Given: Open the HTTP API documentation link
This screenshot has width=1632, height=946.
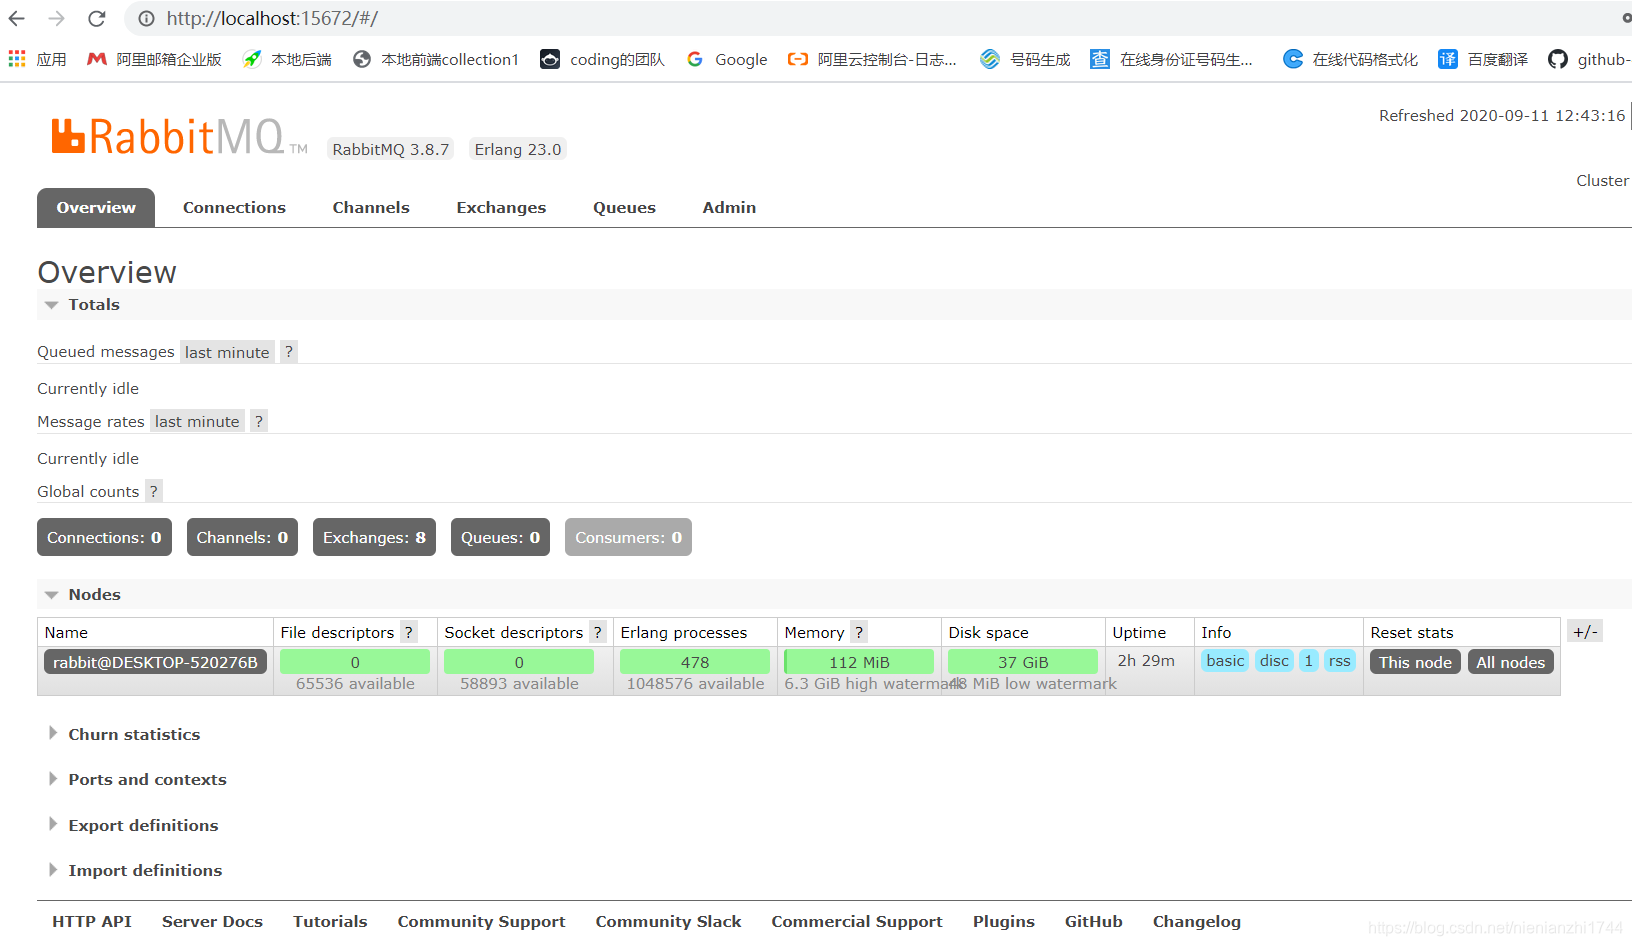Looking at the screenshot, I should pos(91,921).
